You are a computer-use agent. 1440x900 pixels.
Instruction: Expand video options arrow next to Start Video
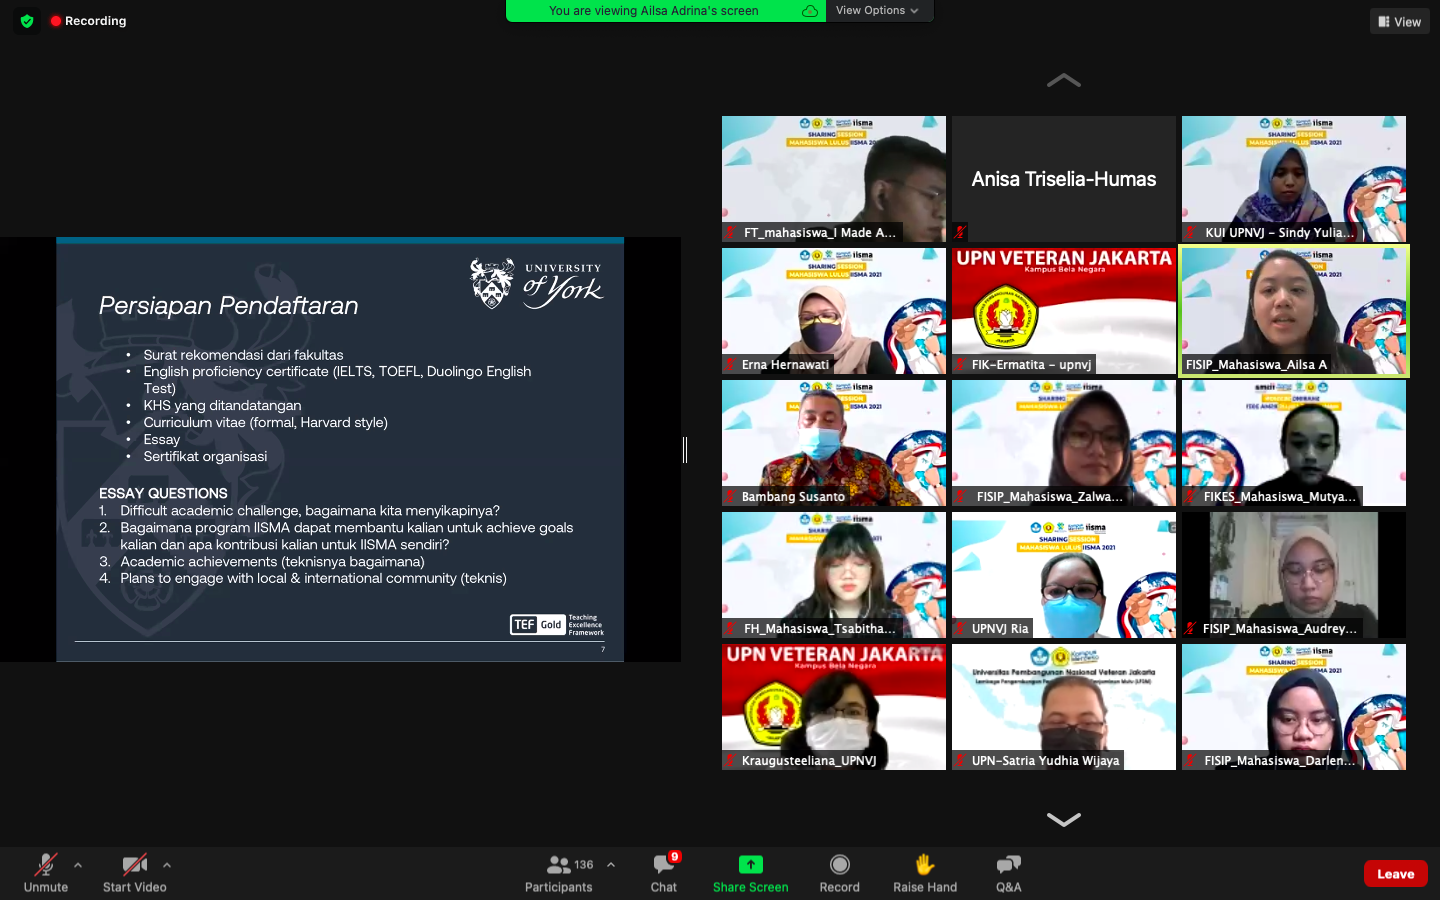pos(167,865)
